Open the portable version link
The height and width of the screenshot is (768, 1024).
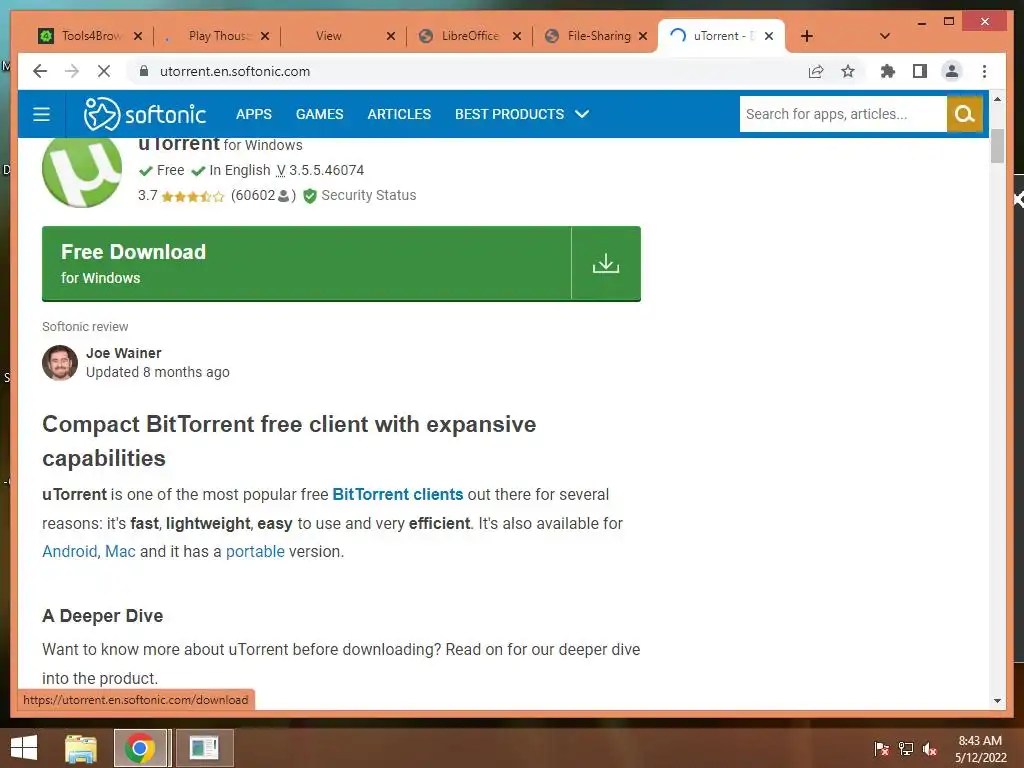[x=255, y=551]
